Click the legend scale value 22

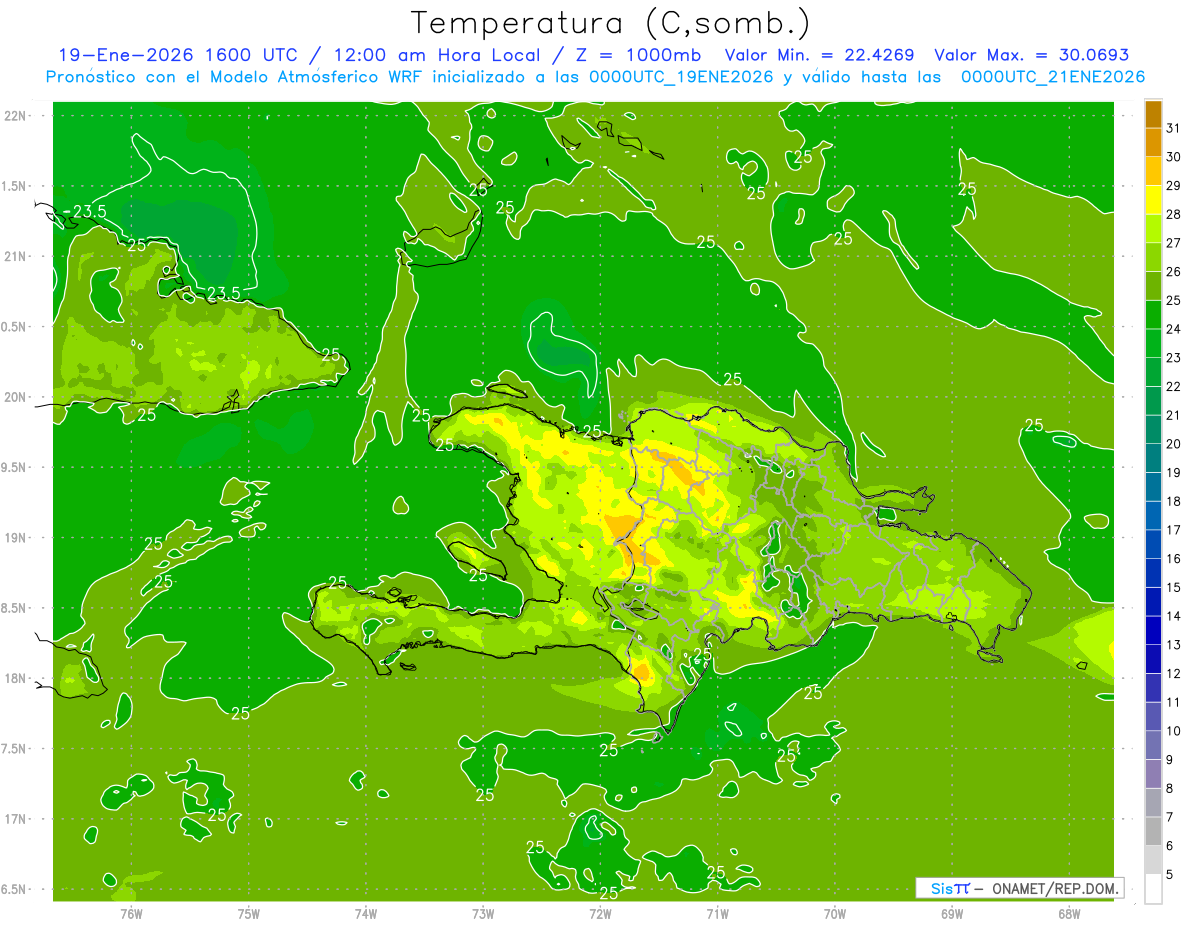1173,387
